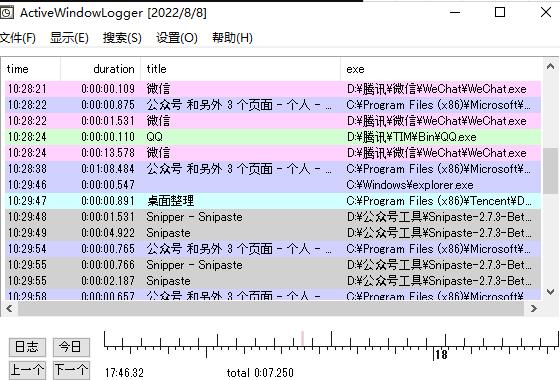Open the 文件(F) menu

(x=18, y=38)
